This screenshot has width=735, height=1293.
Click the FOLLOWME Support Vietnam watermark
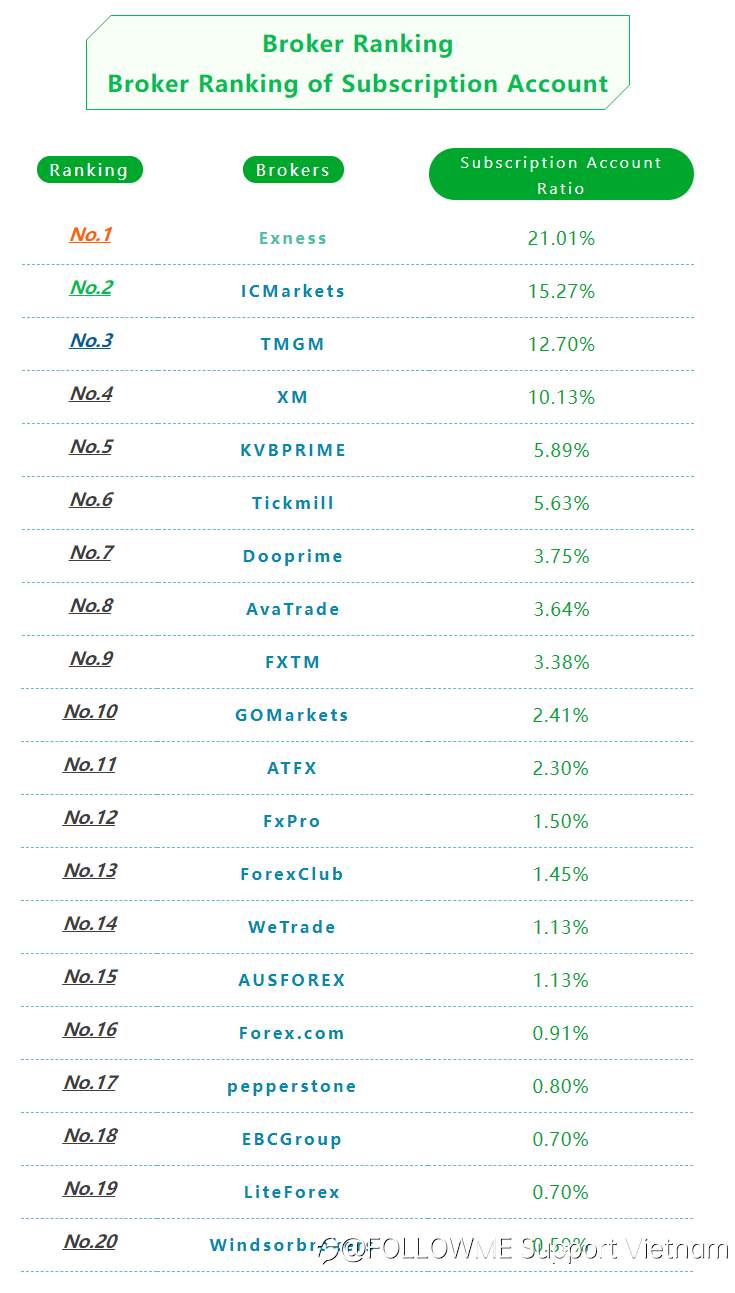pos(535,1248)
